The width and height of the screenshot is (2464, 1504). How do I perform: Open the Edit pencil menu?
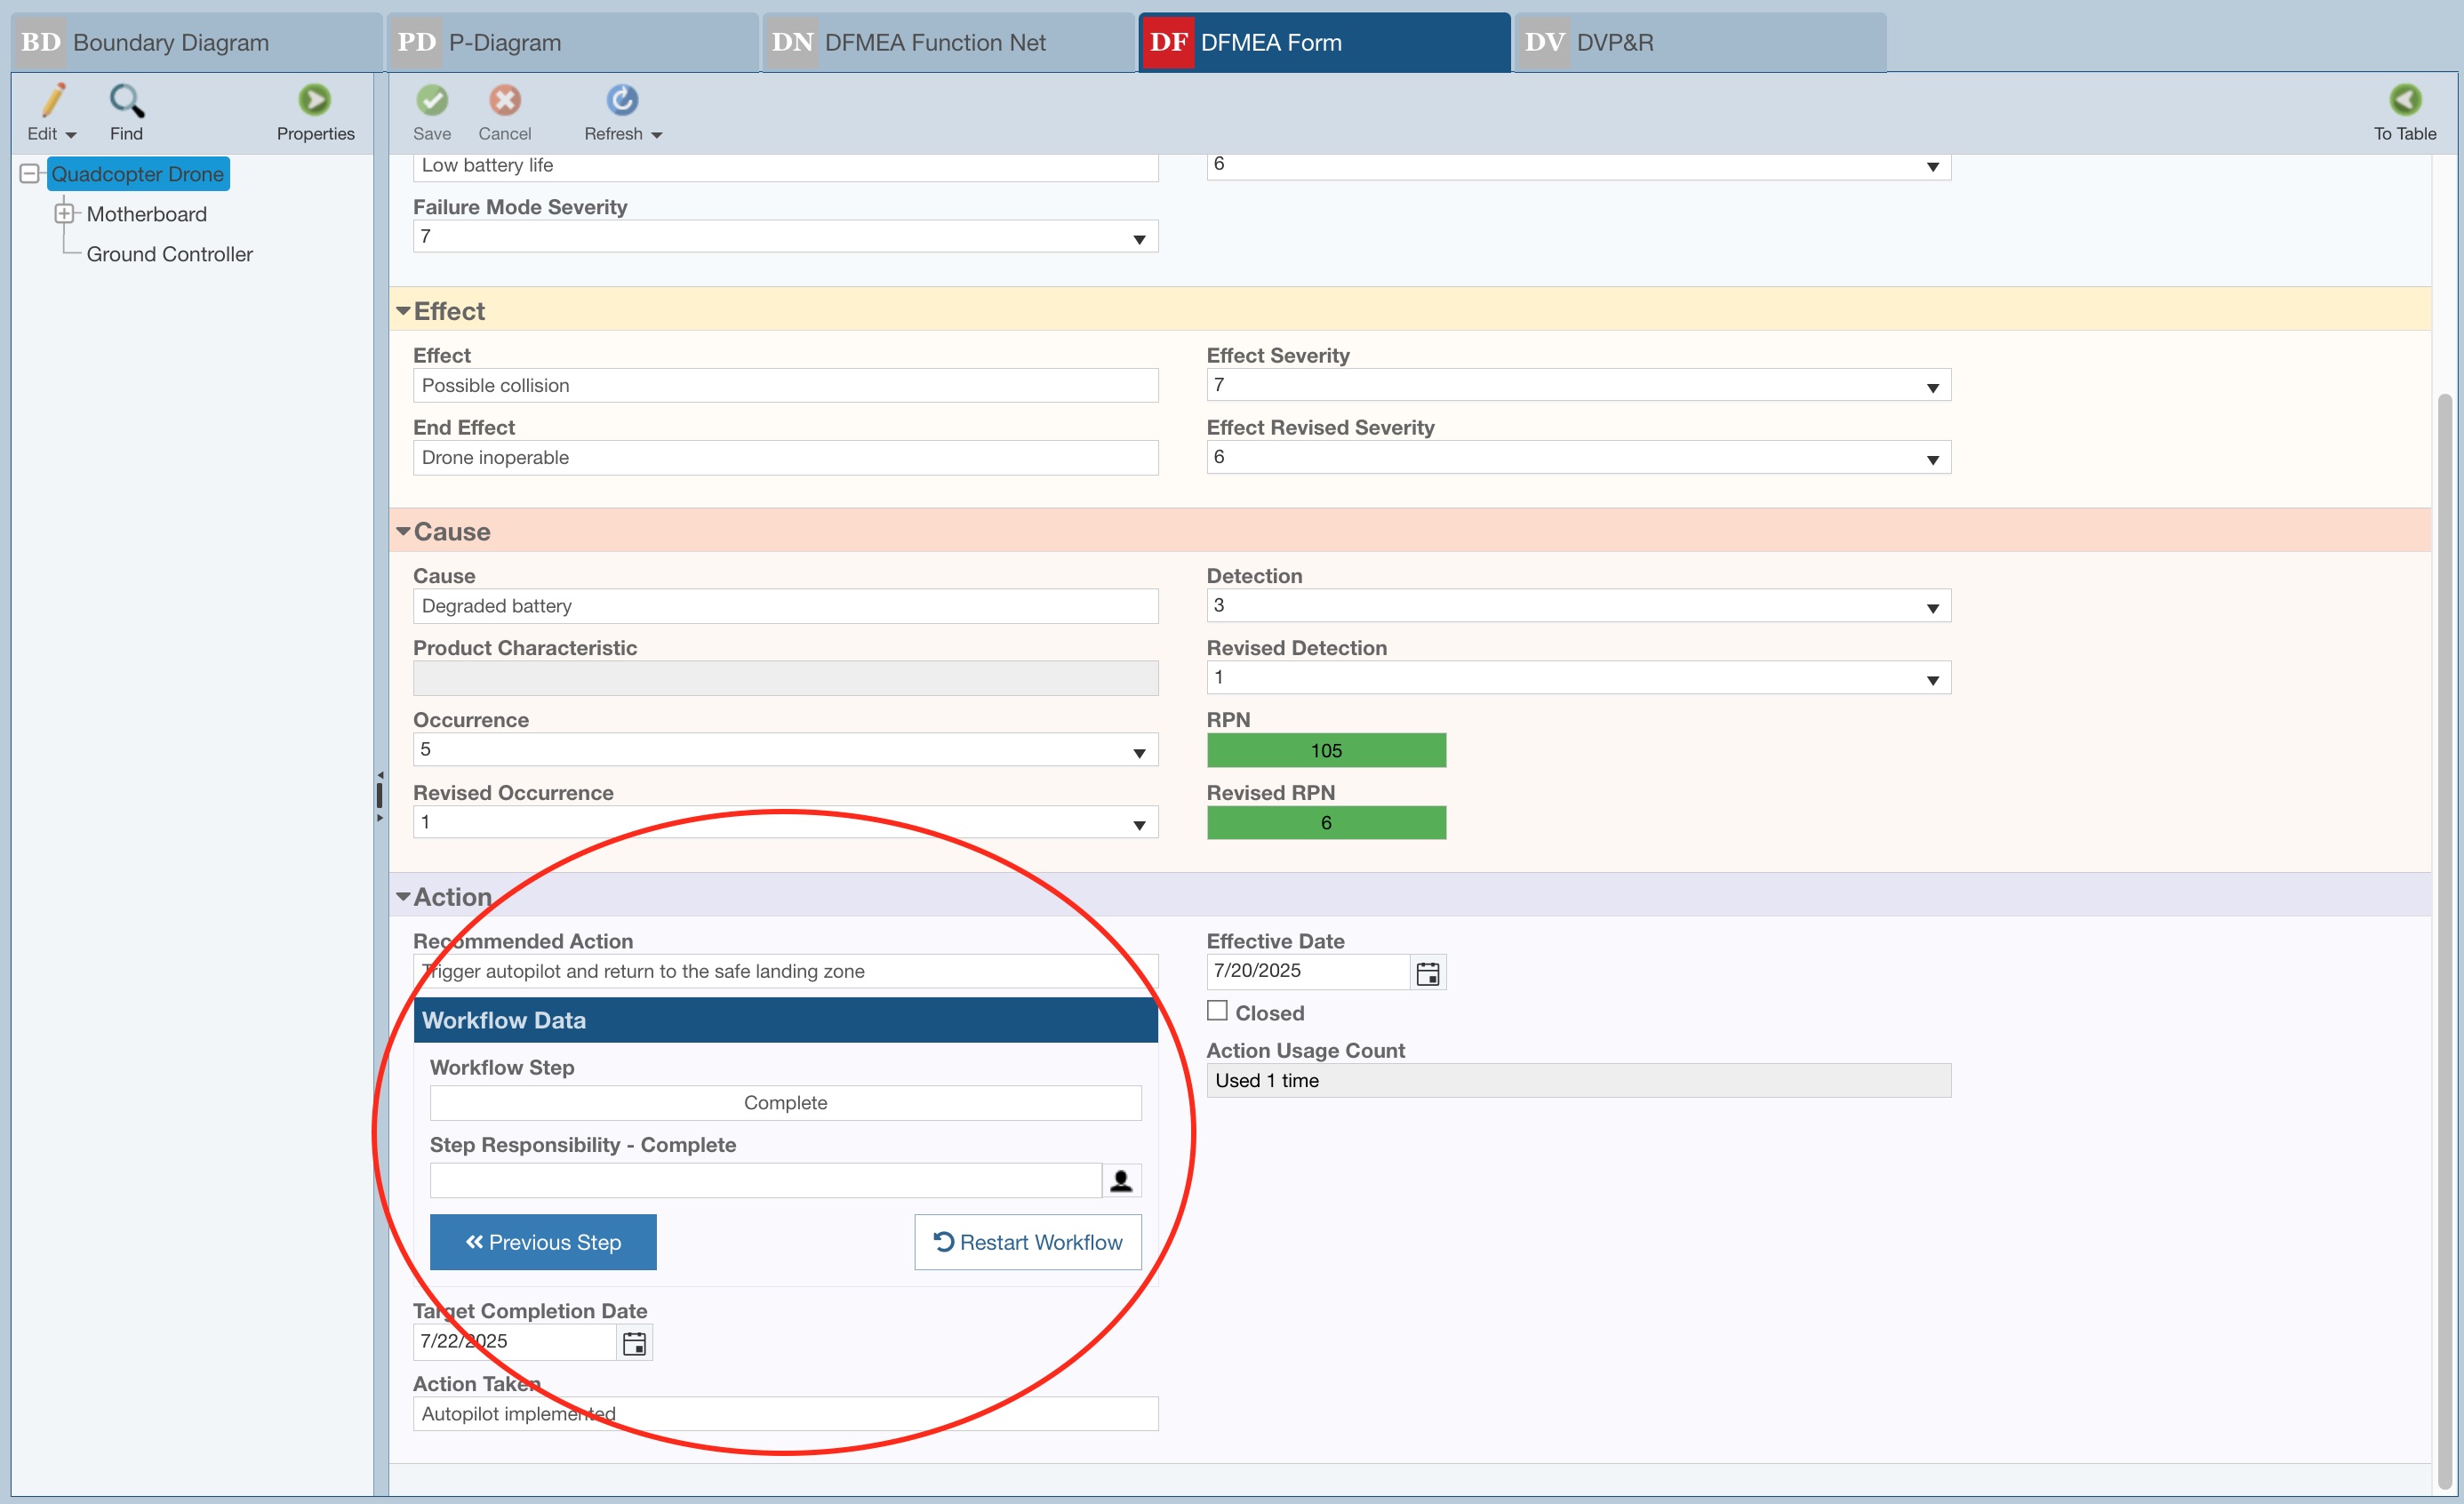click(x=48, y=112)
